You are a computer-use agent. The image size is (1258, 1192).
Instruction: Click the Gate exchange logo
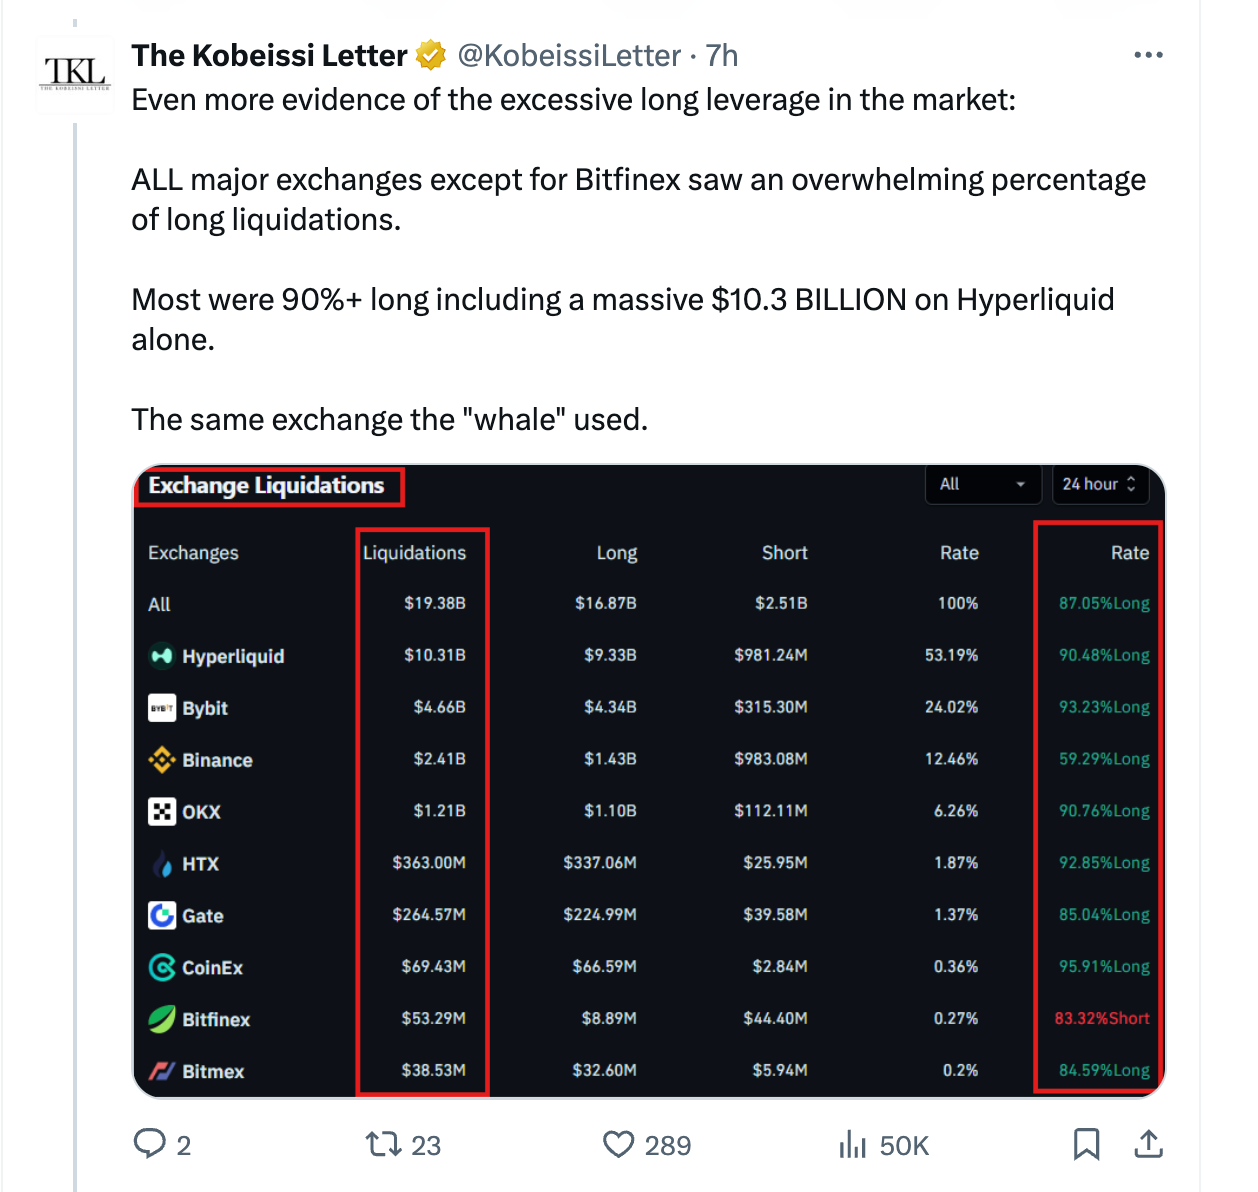pos(163,915)
